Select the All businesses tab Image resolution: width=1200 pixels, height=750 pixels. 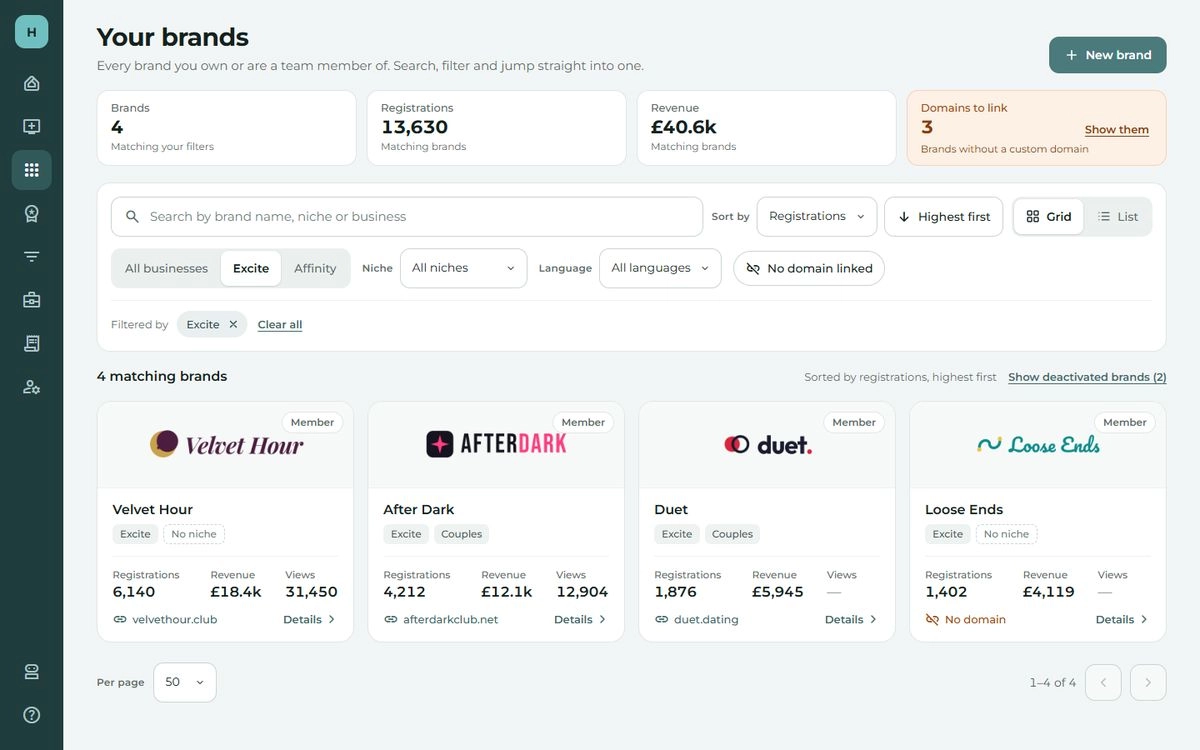(x=166, y=268)
